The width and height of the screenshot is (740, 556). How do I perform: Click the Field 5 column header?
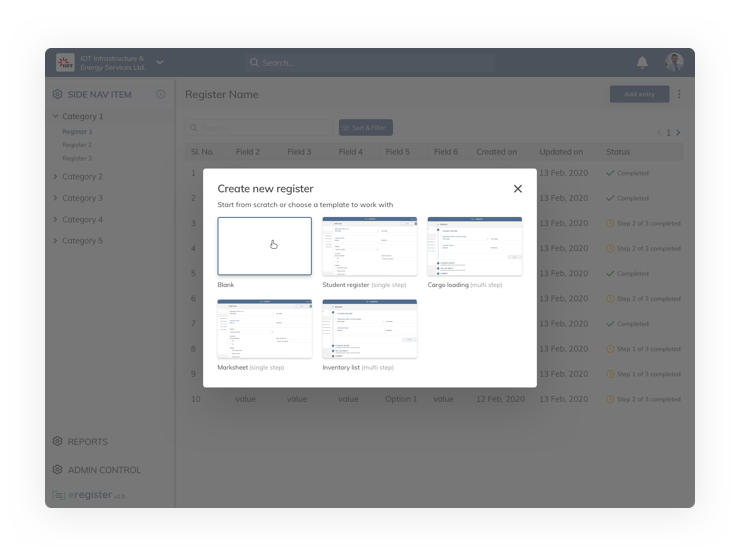pyautogui.click(x=397, y=152)
